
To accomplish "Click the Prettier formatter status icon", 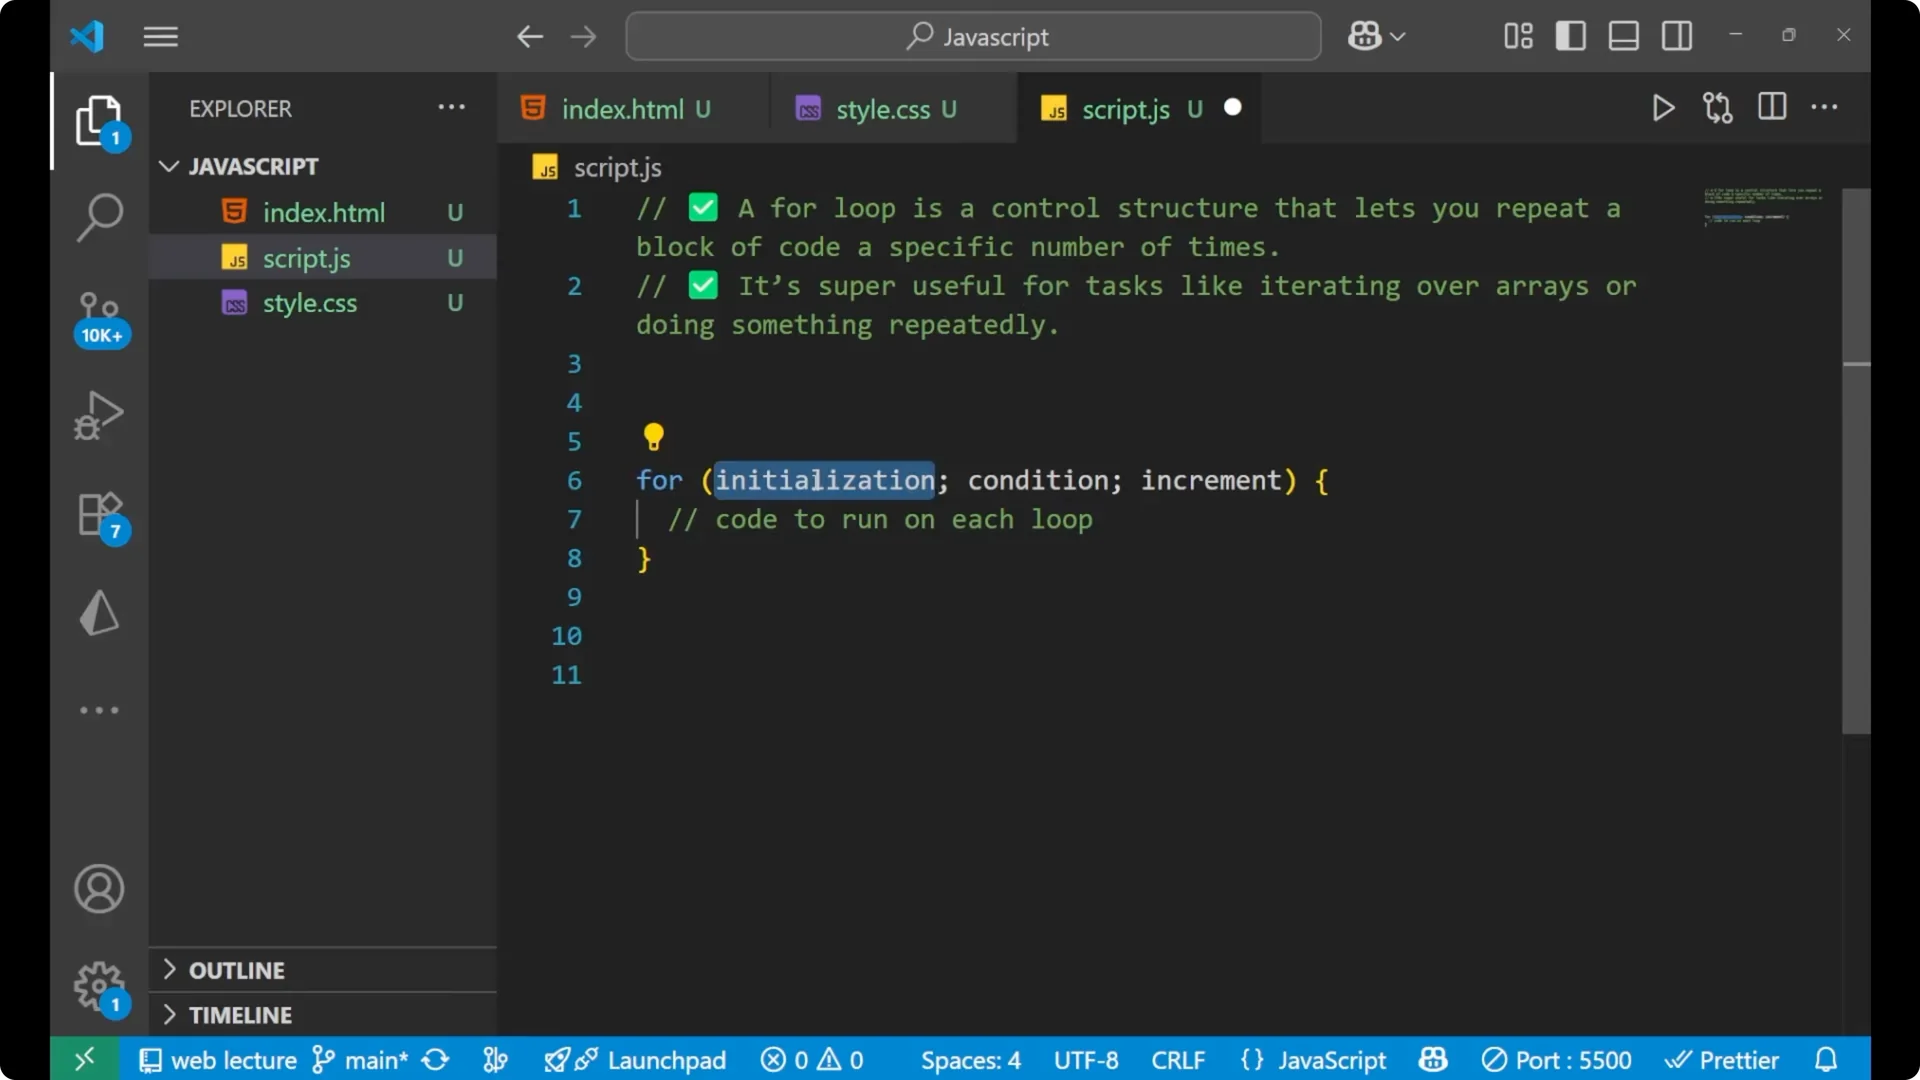I will (1723, 1059).
